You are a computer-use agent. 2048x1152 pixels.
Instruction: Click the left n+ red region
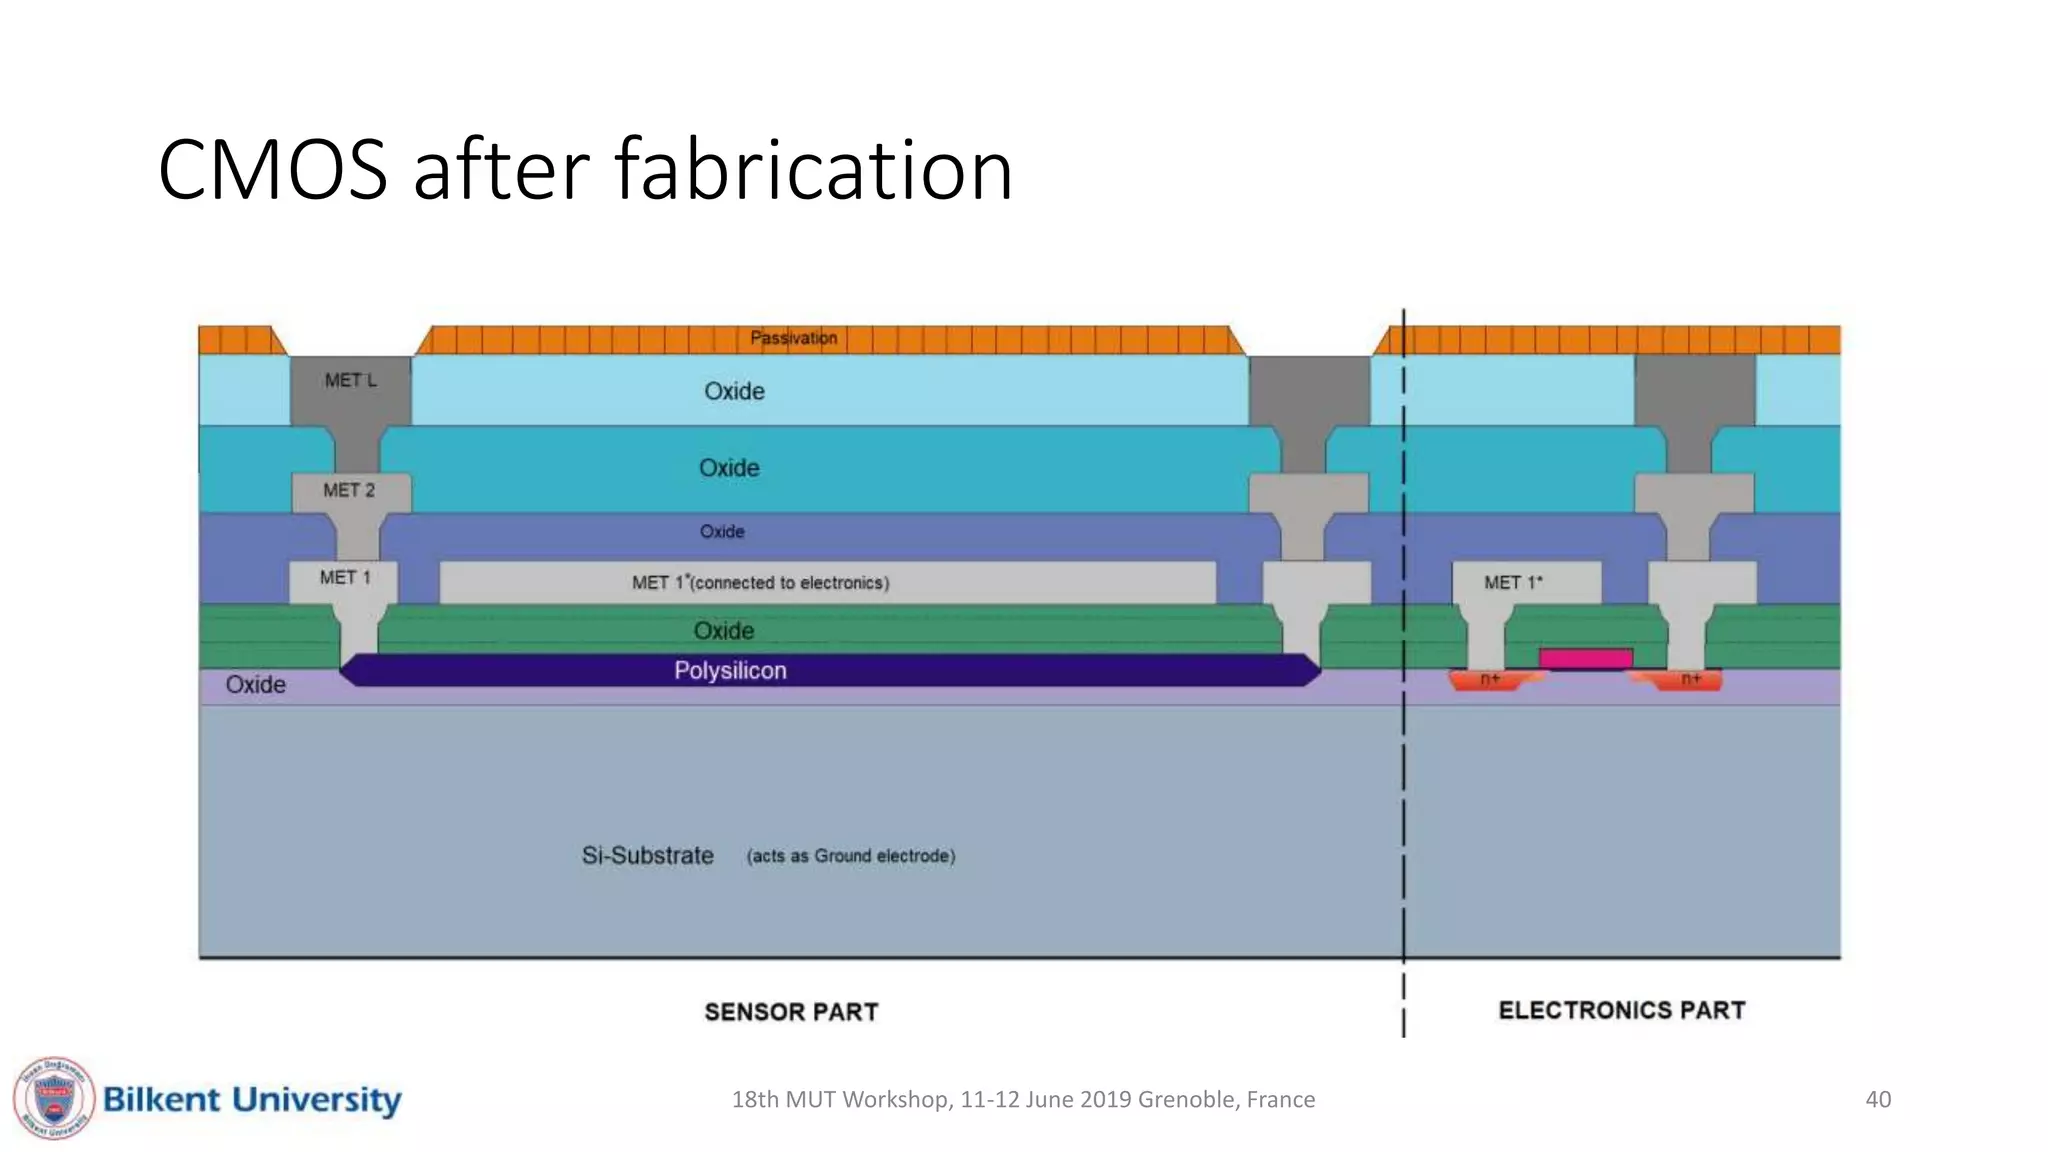[x=1489, y=680]
